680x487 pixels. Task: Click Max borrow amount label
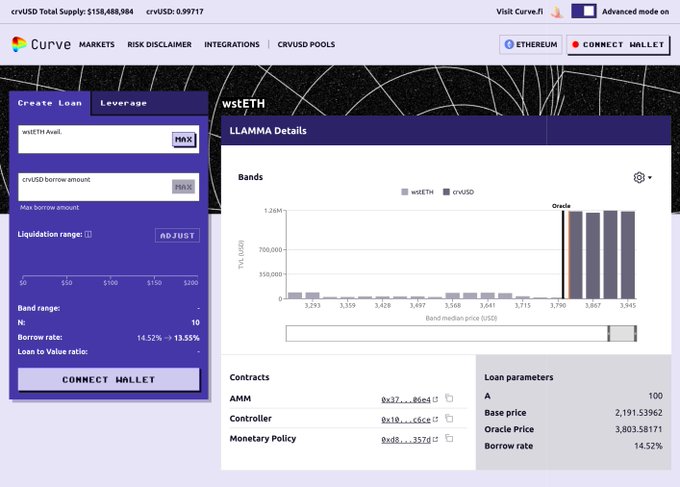(49, 208)
